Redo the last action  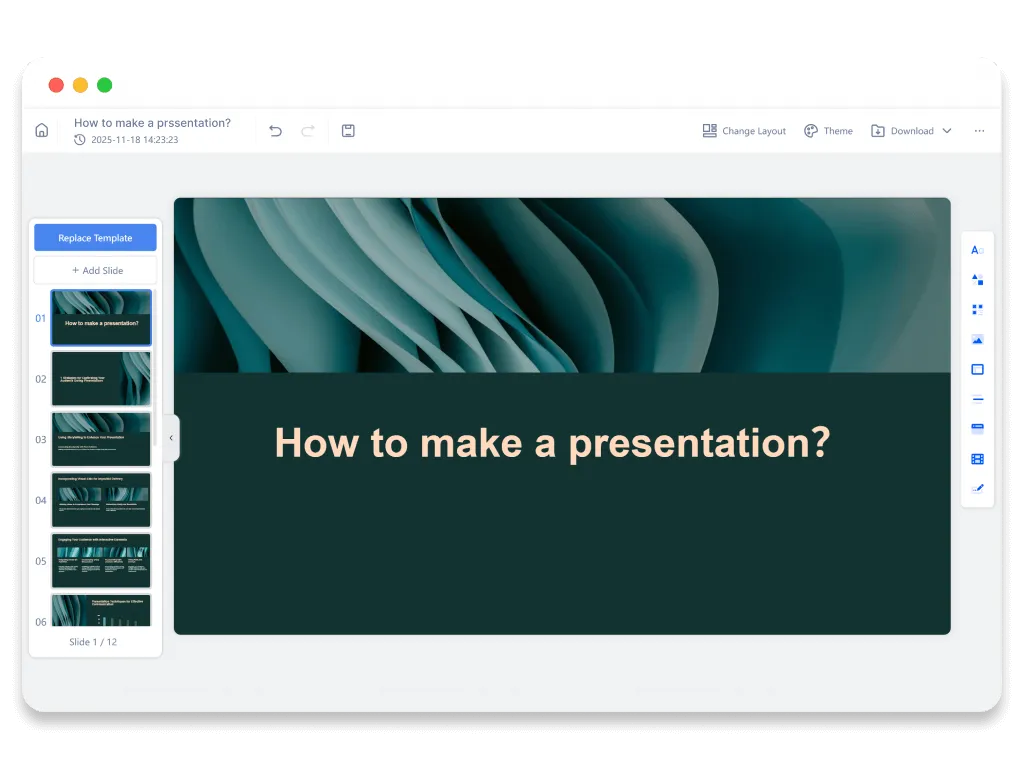309,130
